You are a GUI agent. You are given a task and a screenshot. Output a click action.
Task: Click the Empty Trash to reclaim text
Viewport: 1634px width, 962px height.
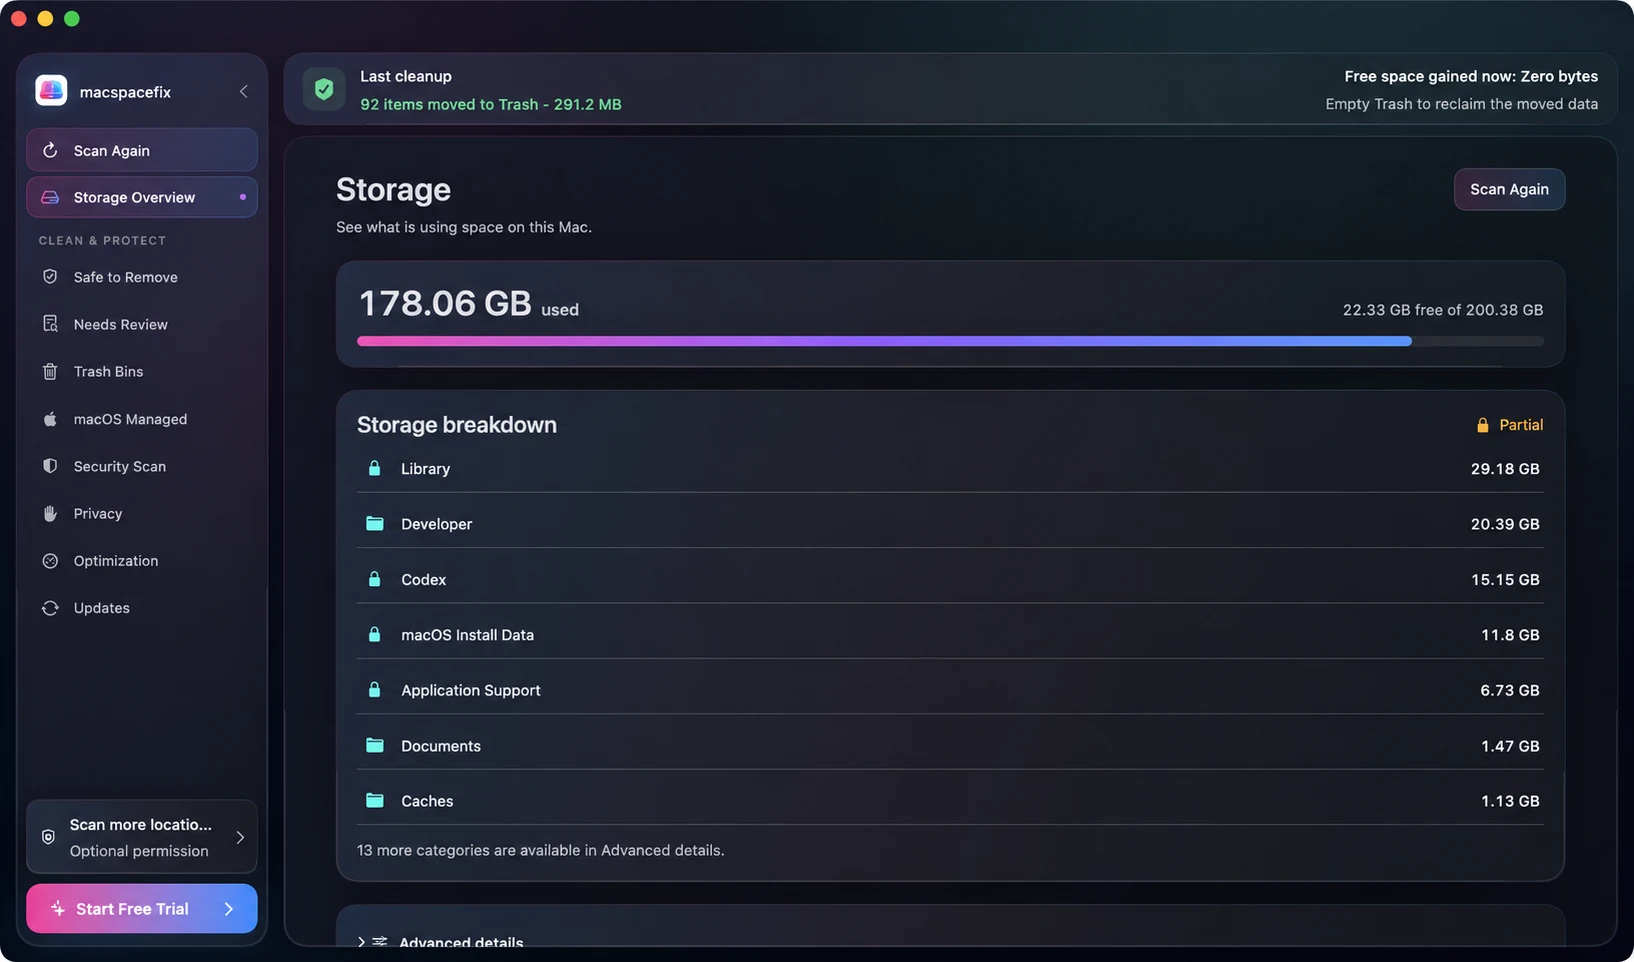[x=1462, y=104]
